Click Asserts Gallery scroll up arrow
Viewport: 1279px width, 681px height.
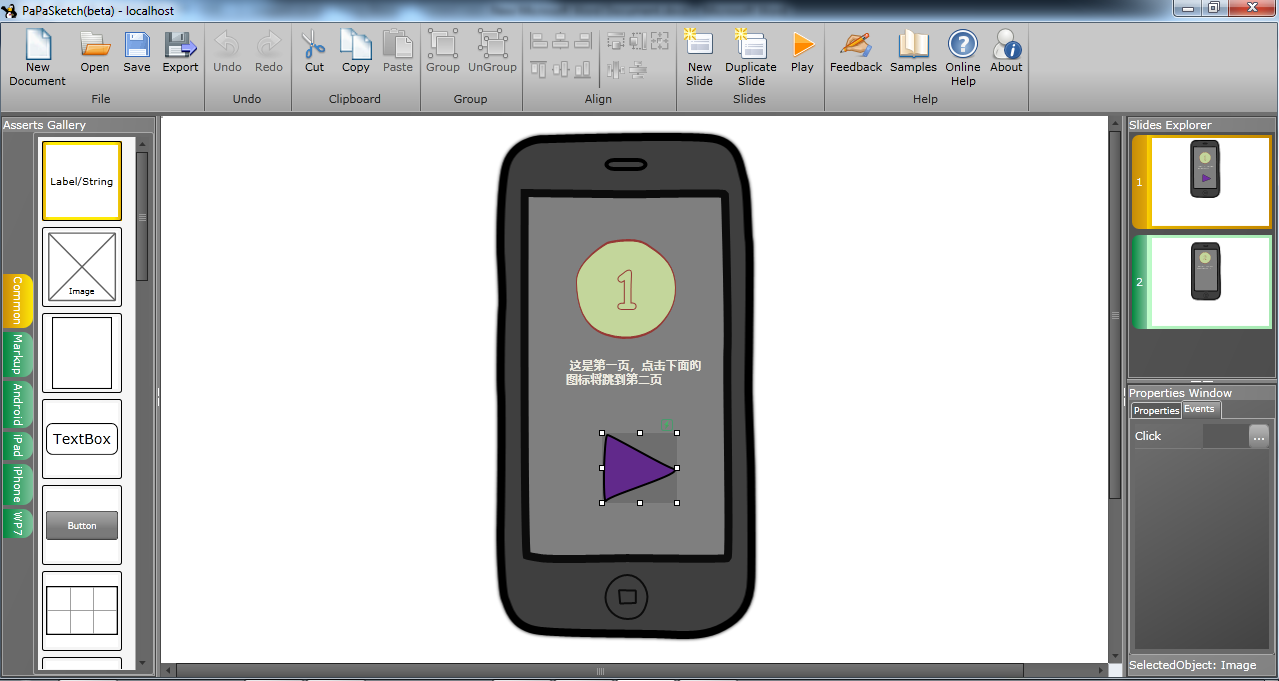pyautogui.click(x=142, y=144)
